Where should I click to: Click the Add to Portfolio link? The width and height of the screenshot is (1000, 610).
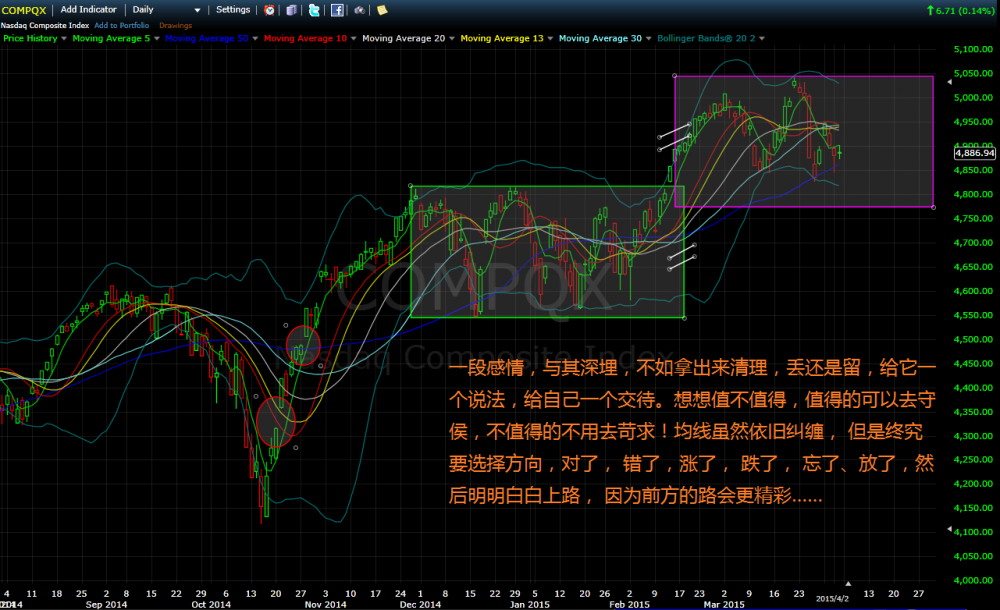pos(122,26)
